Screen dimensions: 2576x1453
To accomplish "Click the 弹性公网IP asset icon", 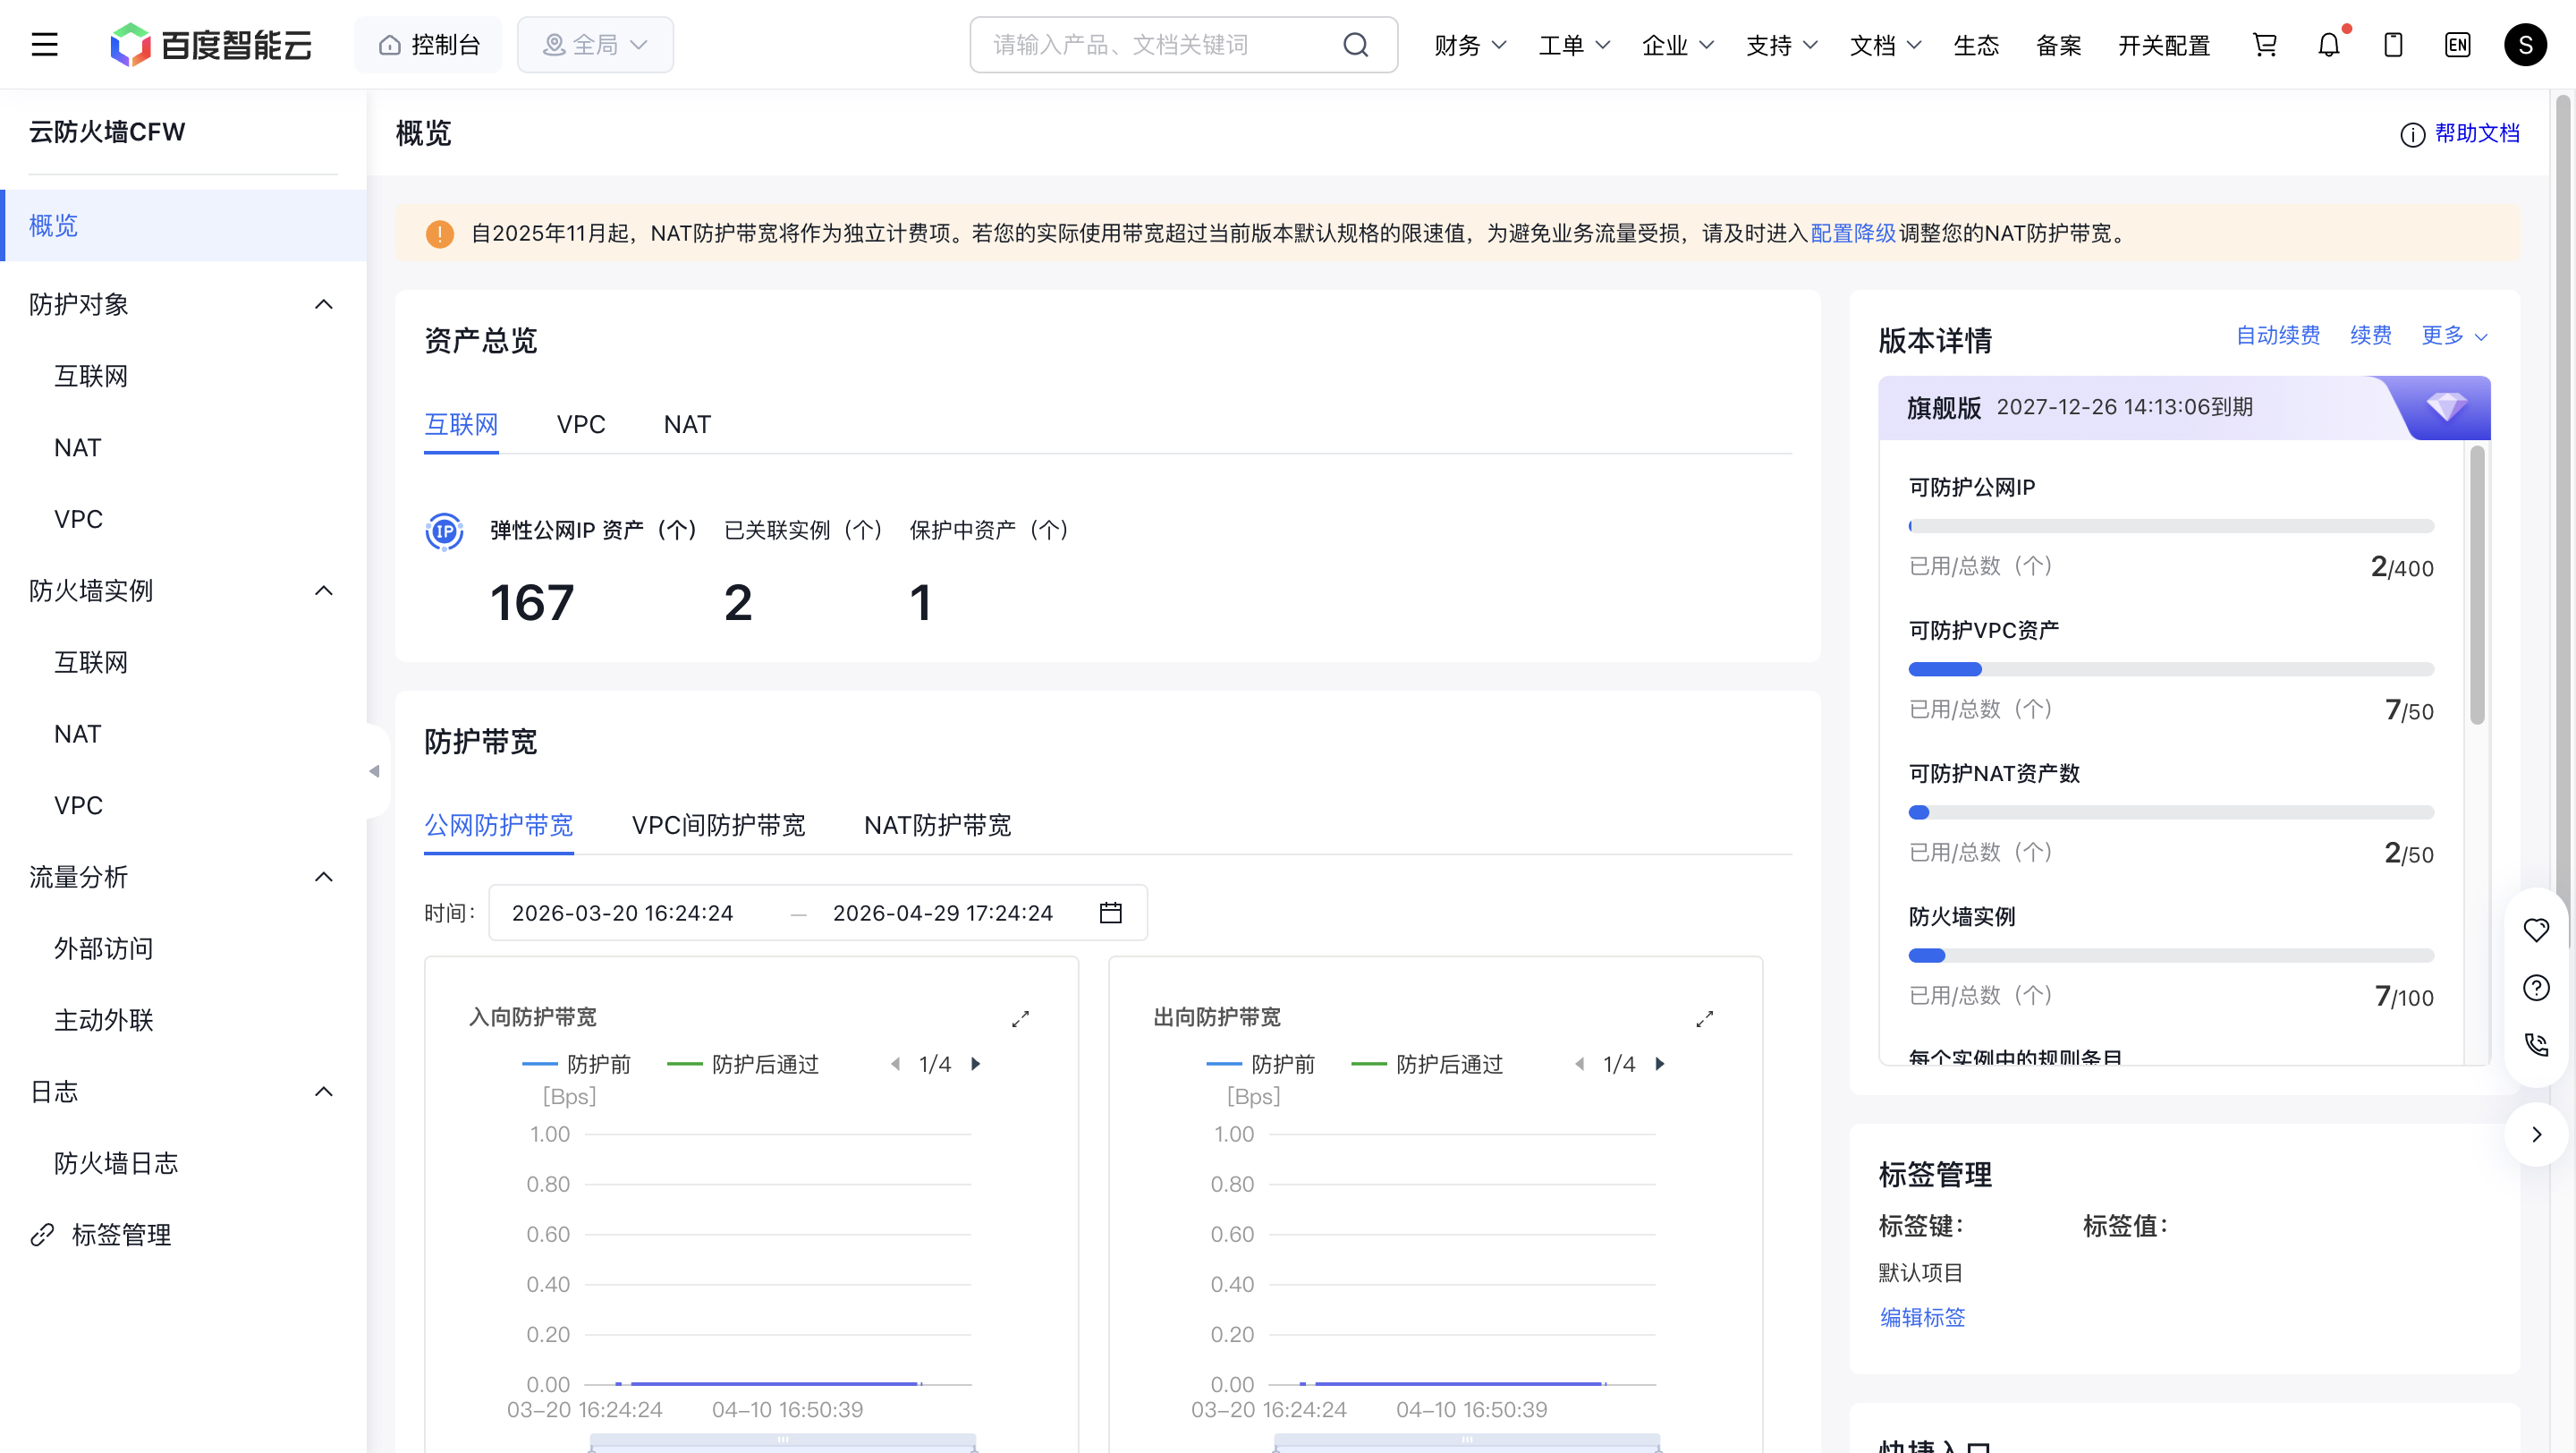I will click(444, 531).
